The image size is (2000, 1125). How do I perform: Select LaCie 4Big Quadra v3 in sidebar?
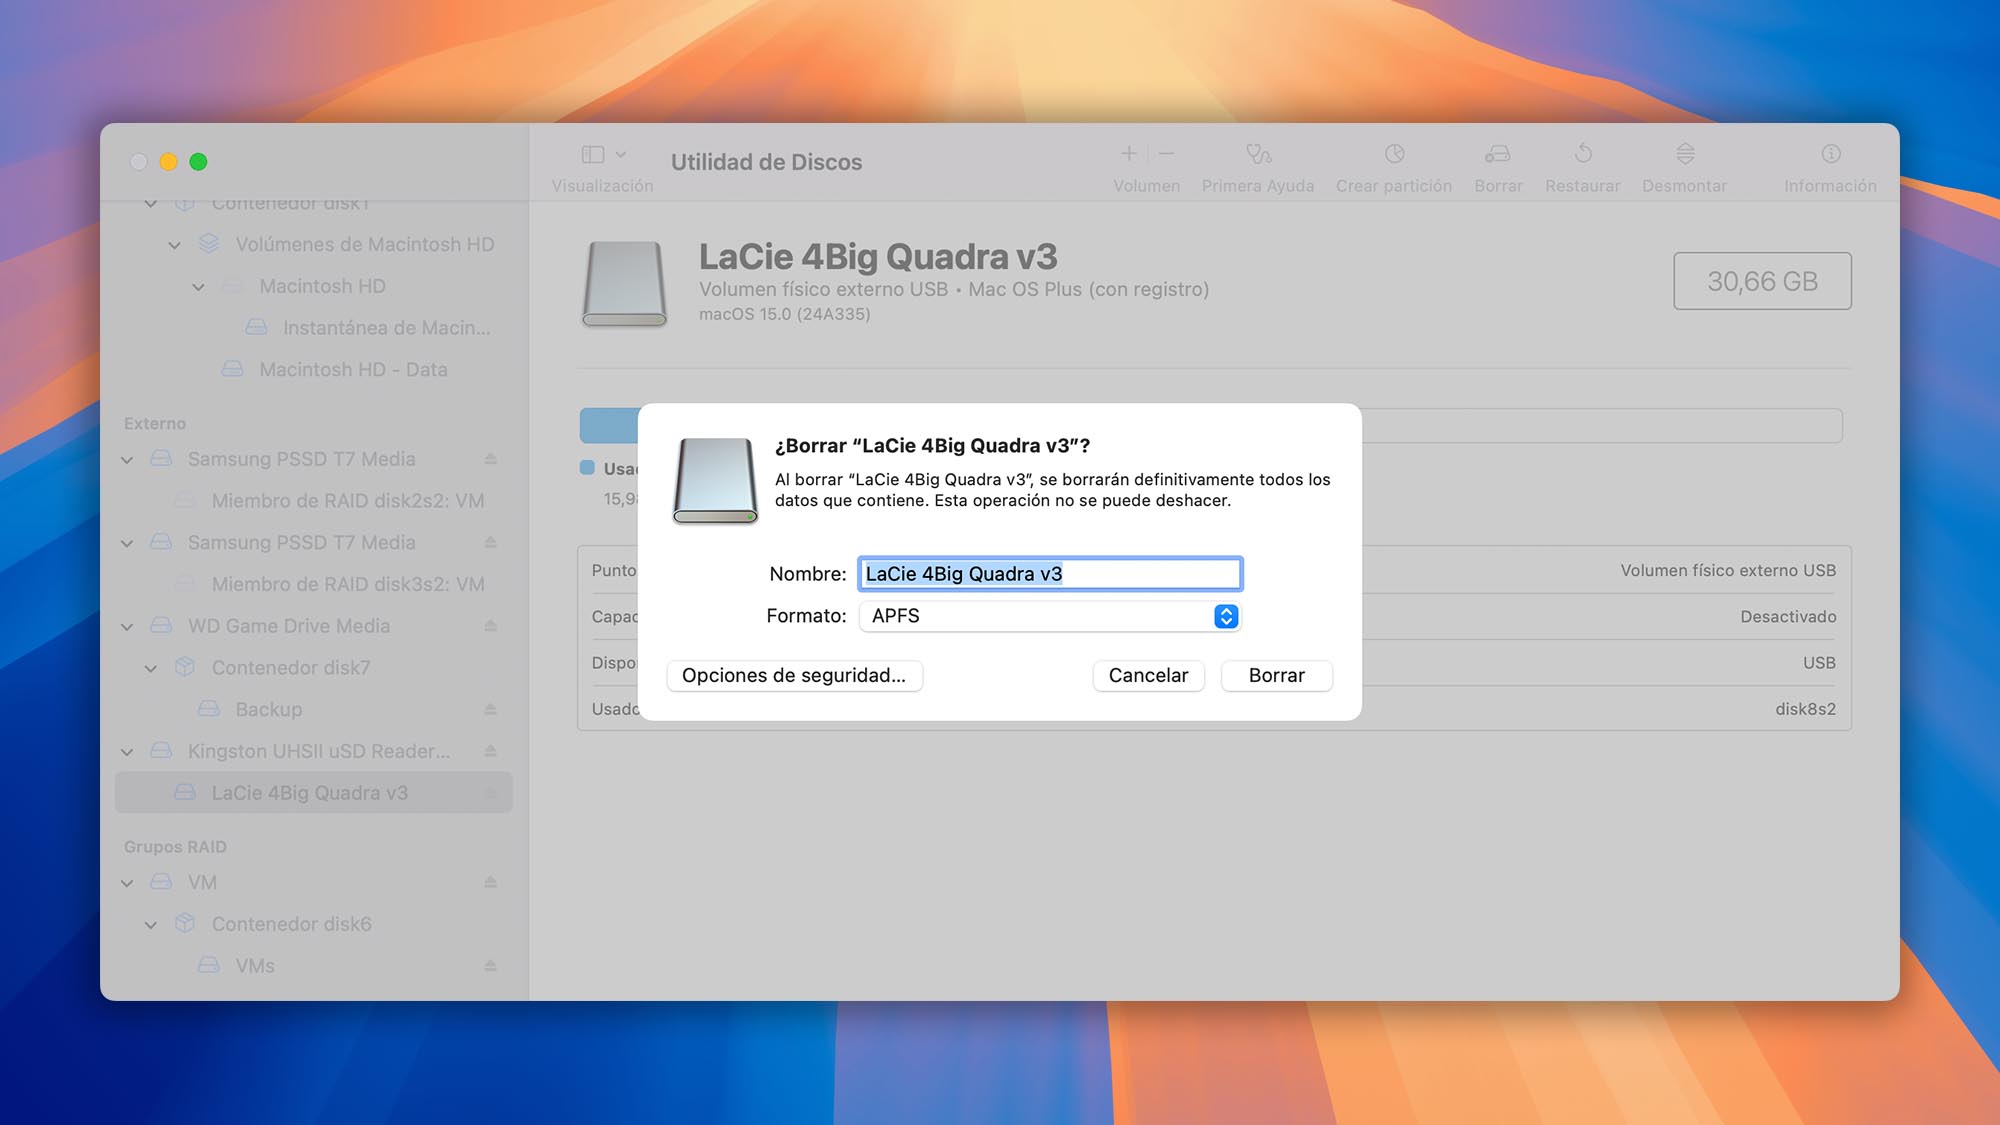(x=314, y=792)
